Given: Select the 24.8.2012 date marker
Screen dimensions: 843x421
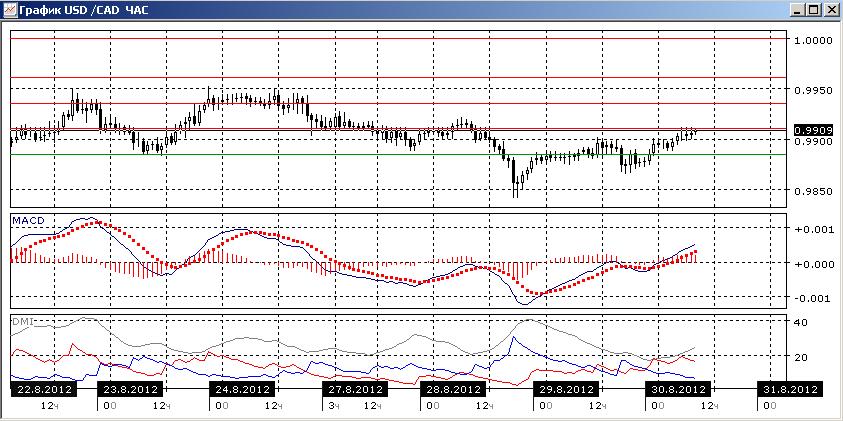Looking at the screenshot, I should (x=242, y=389).
